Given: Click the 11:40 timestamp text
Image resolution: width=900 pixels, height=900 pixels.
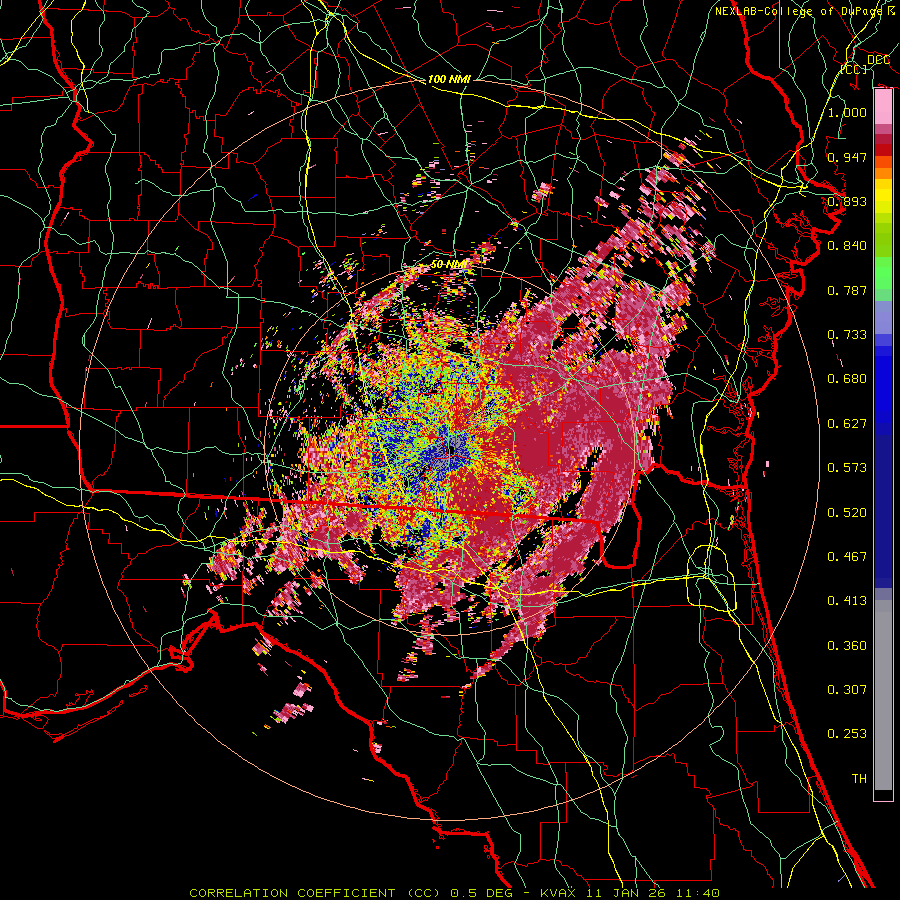Looking at the screenshot, I should pos(697,893).
